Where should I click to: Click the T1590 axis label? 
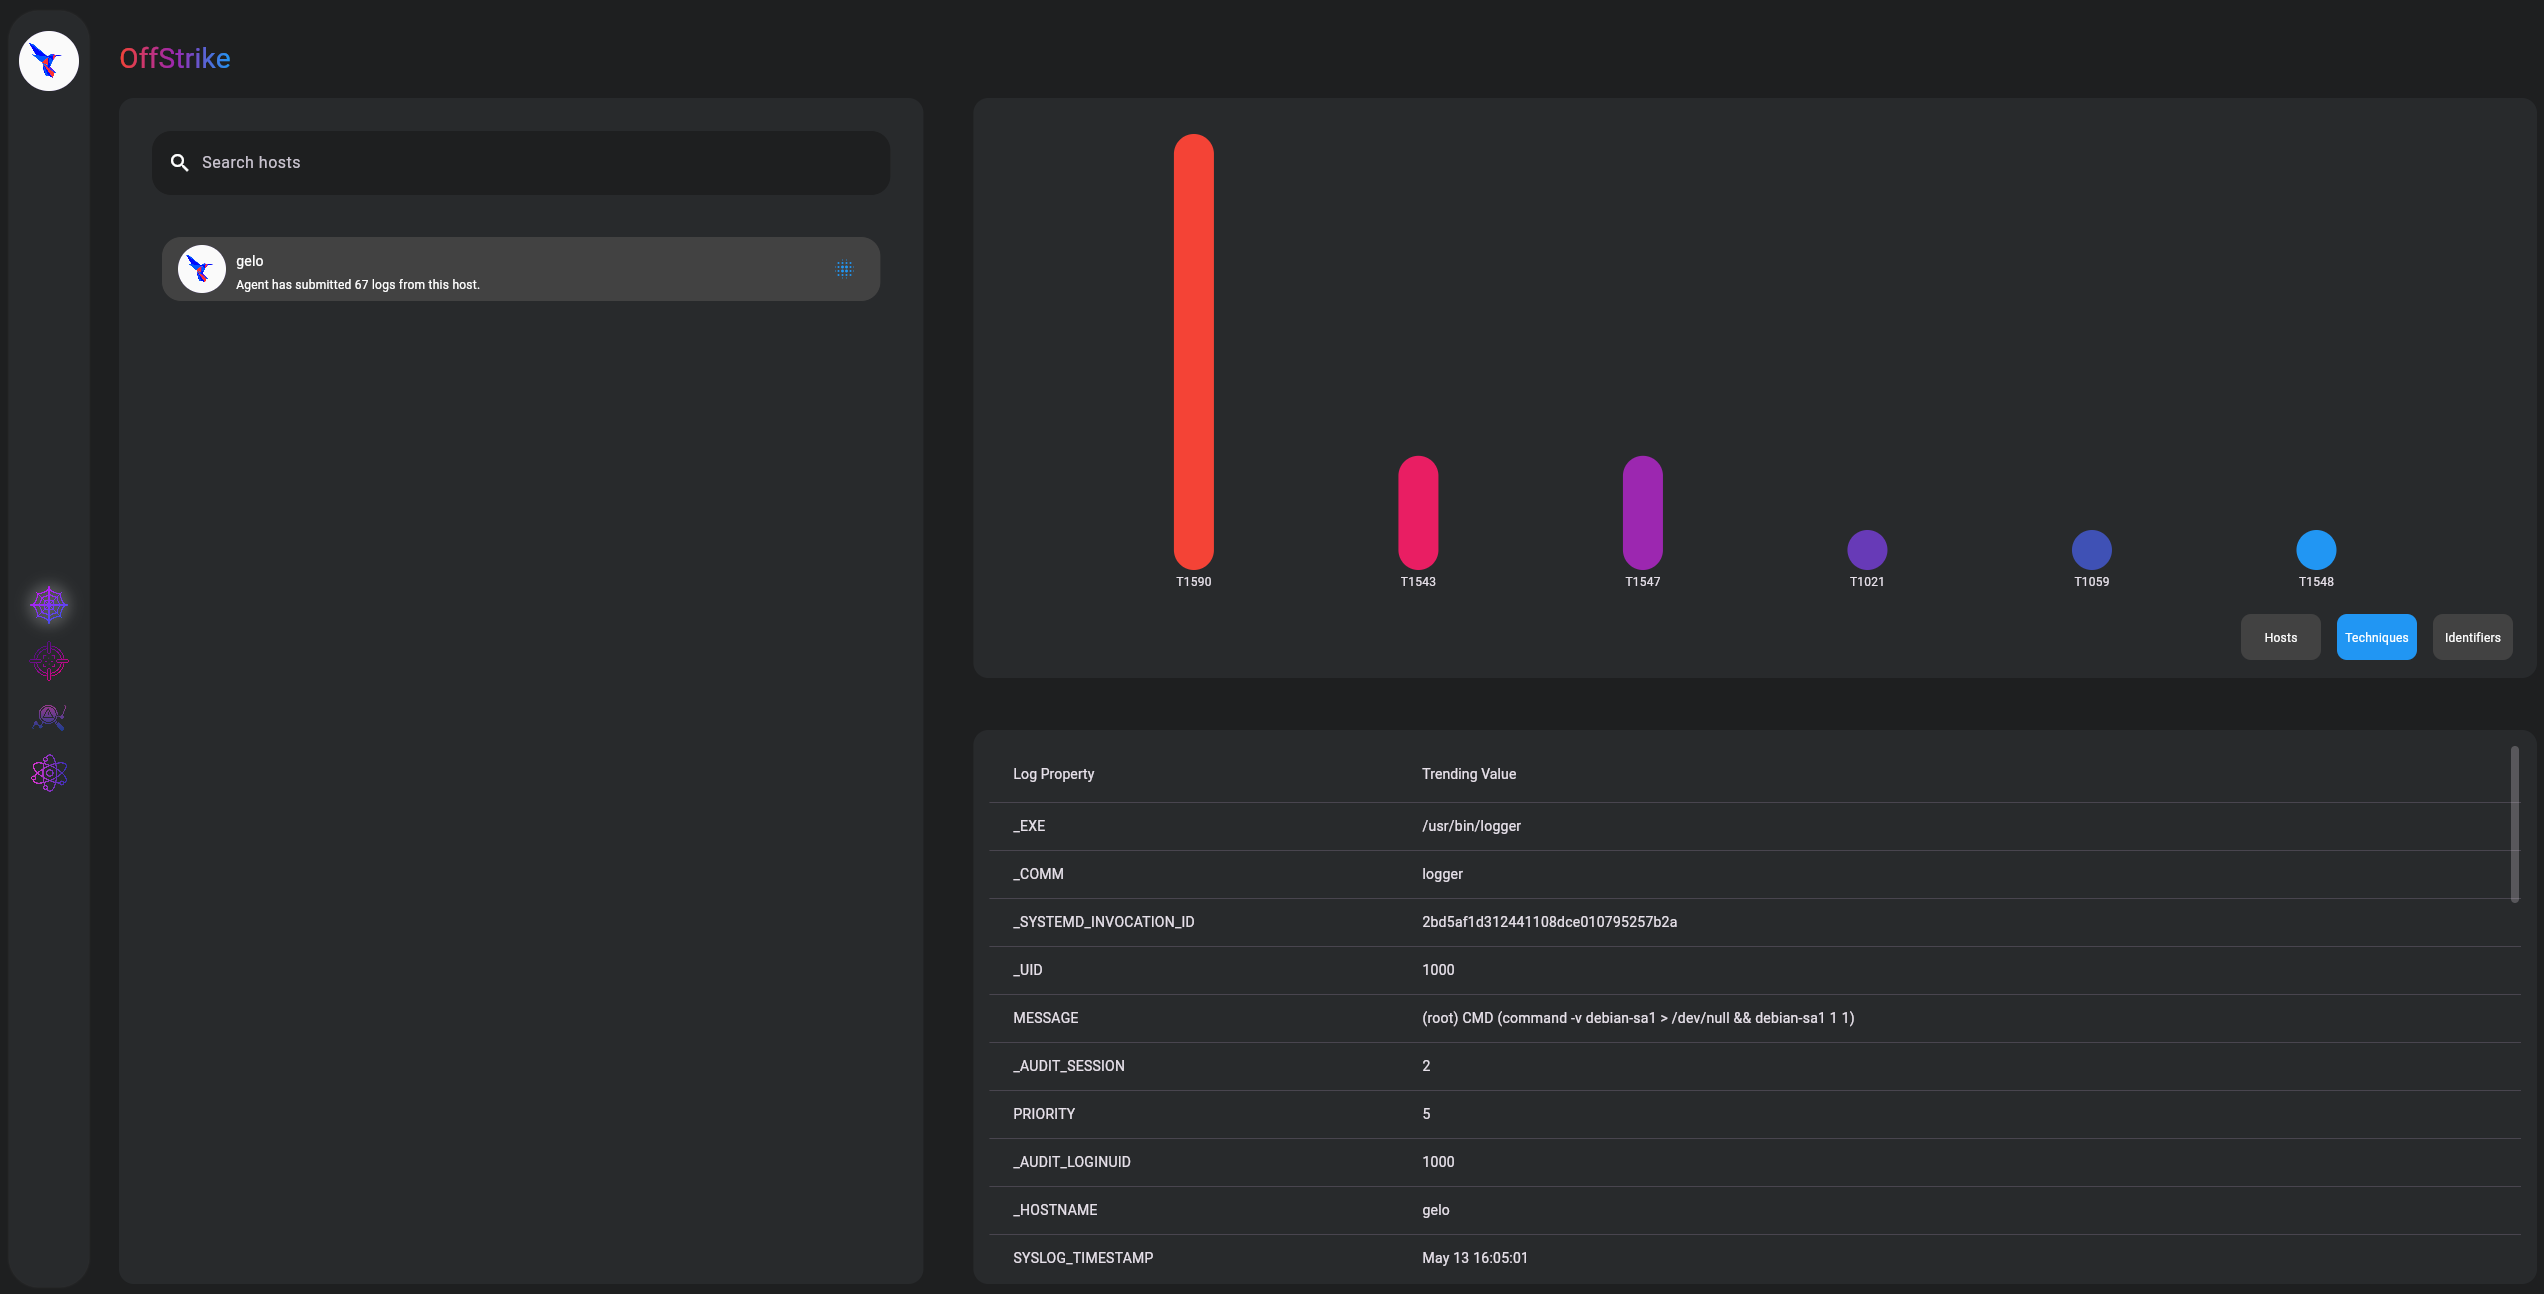click(1193, 582)
